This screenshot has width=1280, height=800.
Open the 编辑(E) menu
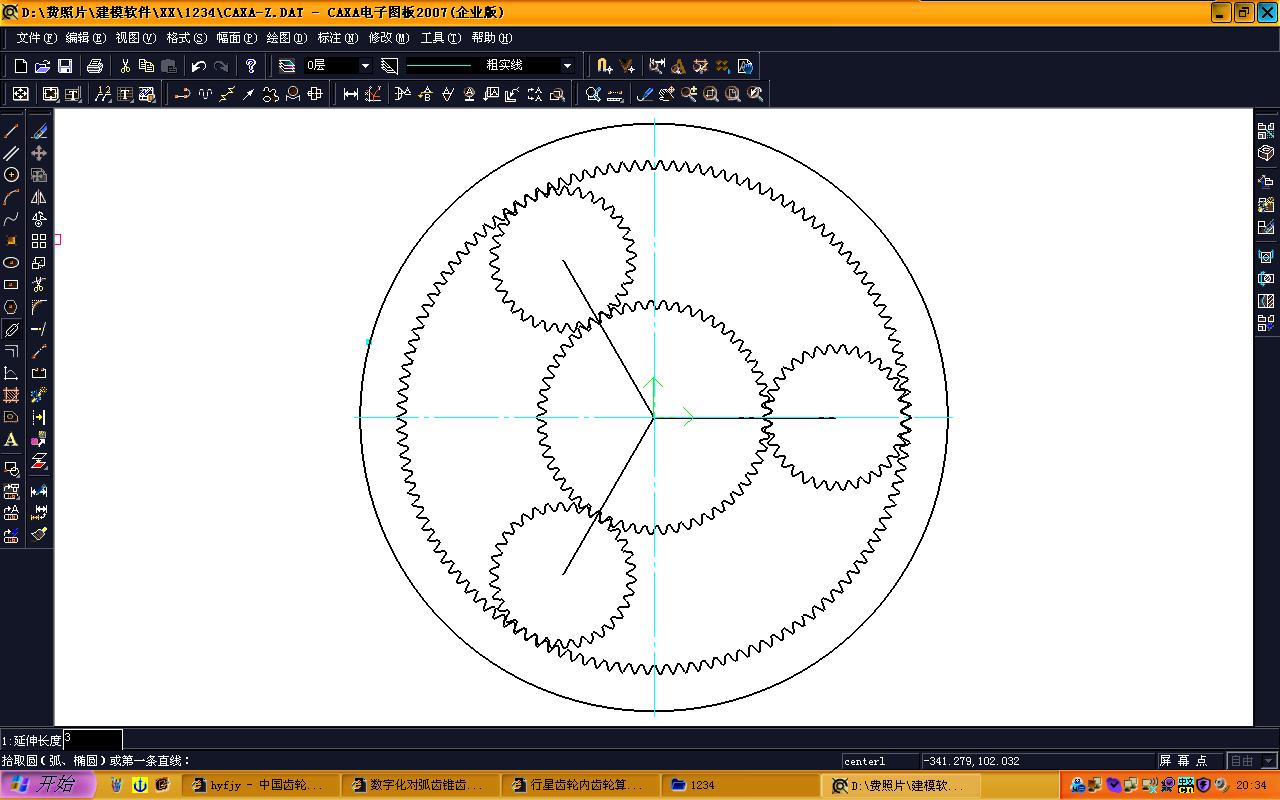(86, 38)
